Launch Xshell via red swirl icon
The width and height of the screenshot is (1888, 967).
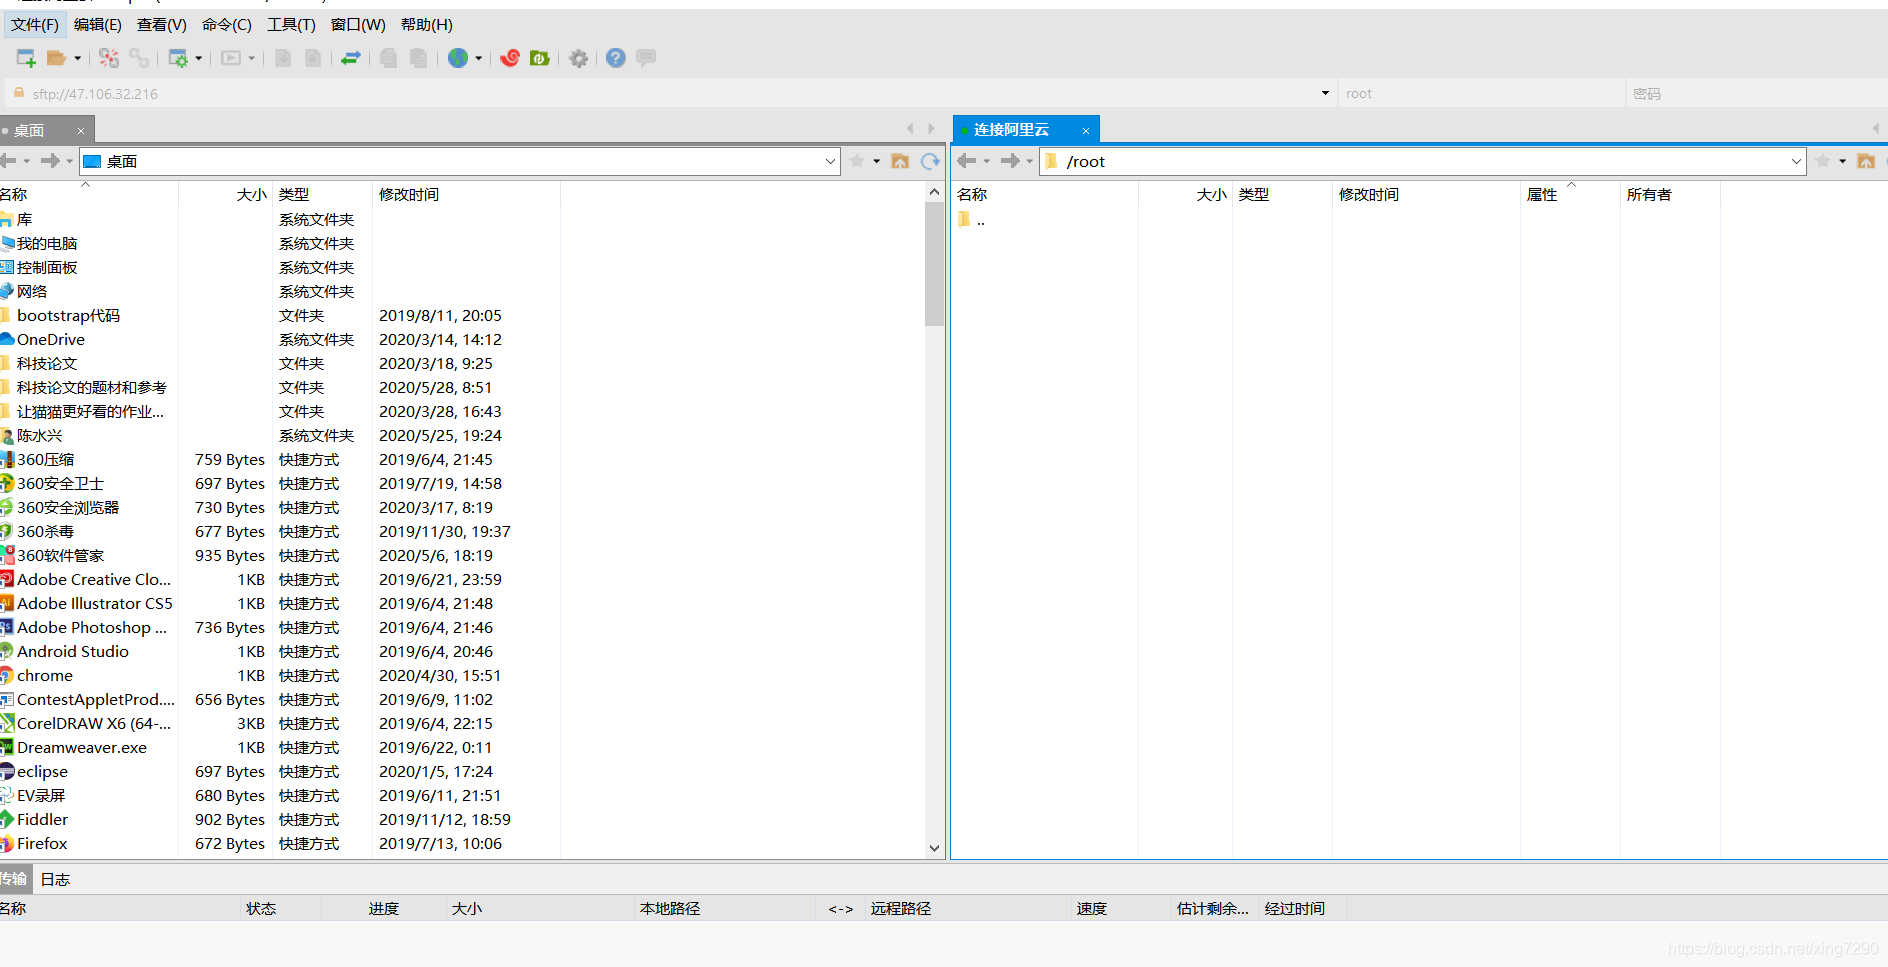tap(510, 58)
